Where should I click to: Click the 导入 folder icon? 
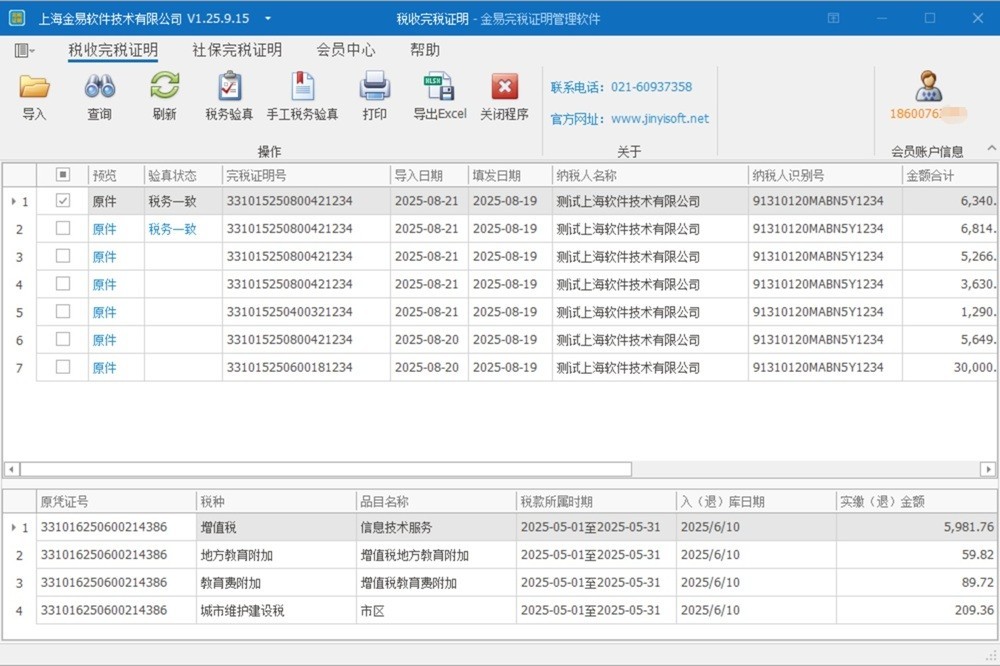(34, 88)
